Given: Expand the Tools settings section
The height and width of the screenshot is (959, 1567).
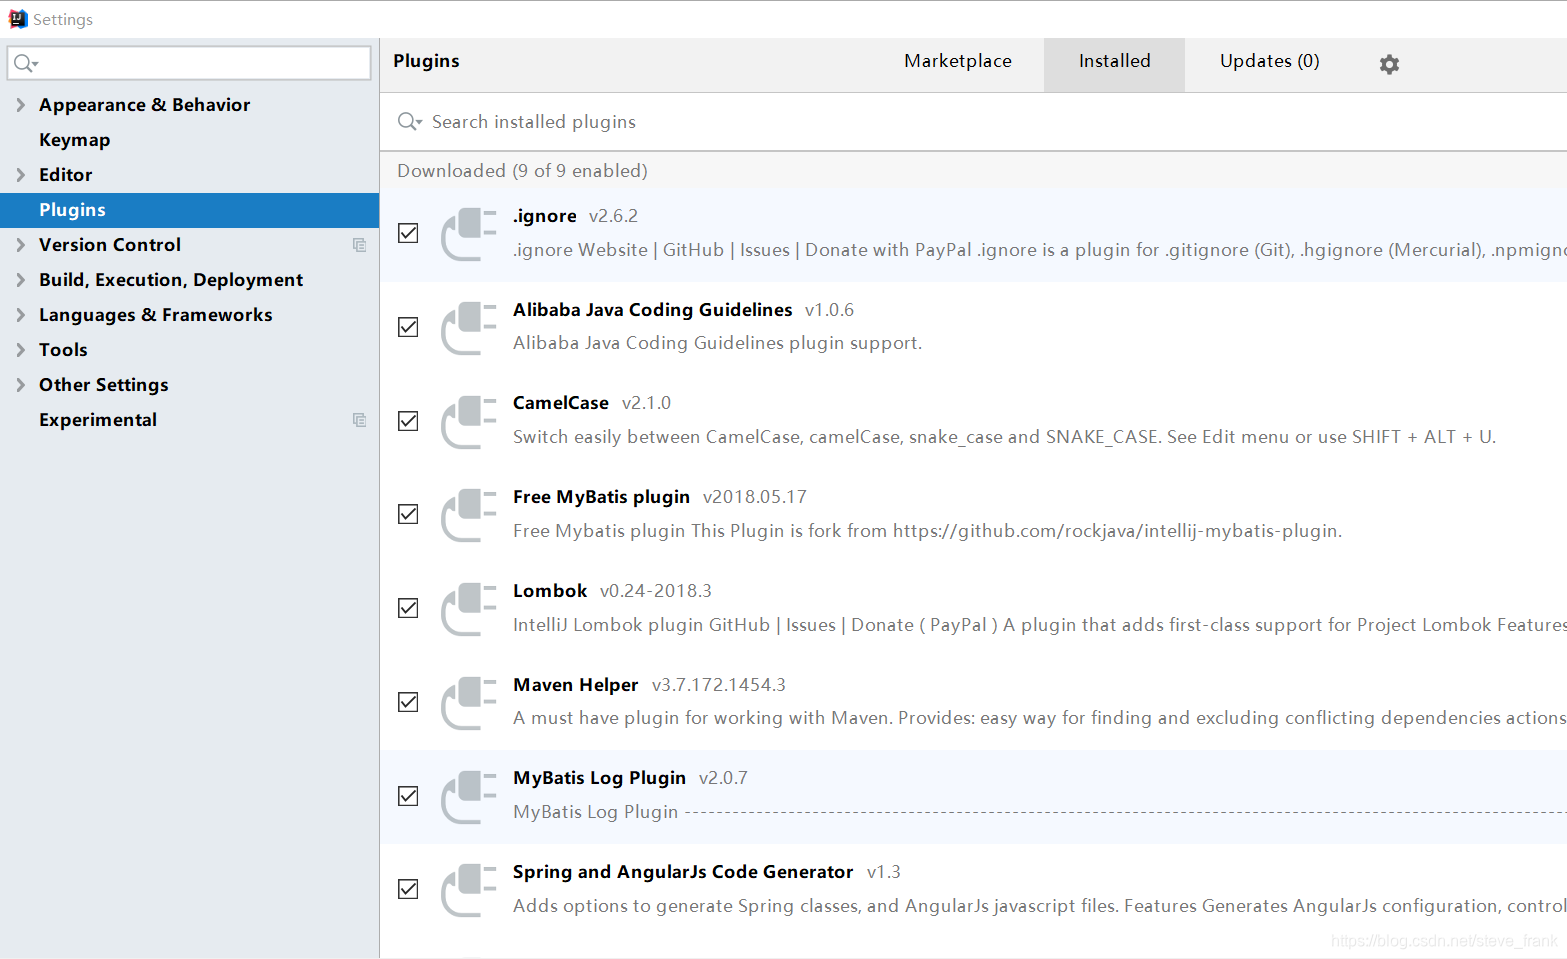Looking at the screenshot, I should pos(20,350).
